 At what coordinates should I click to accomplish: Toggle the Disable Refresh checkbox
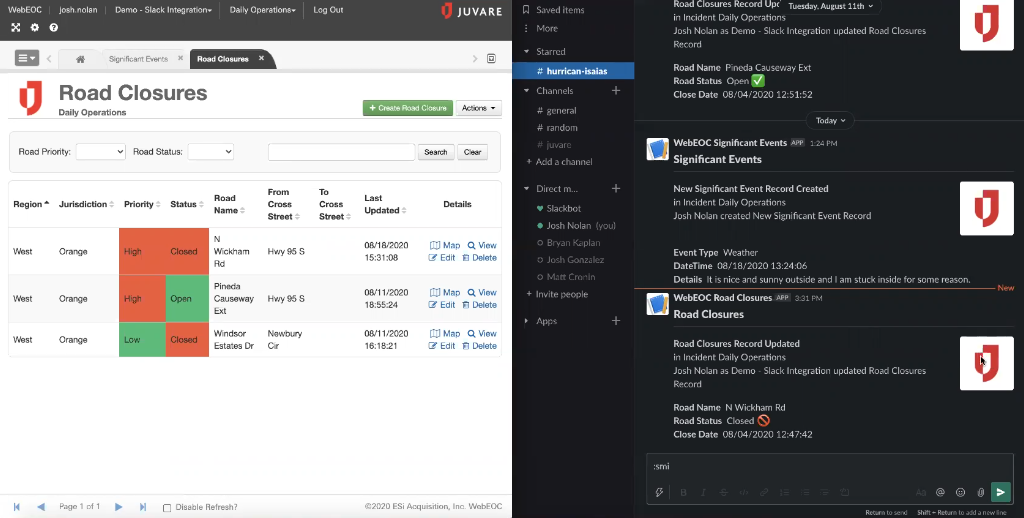(167, 508)
